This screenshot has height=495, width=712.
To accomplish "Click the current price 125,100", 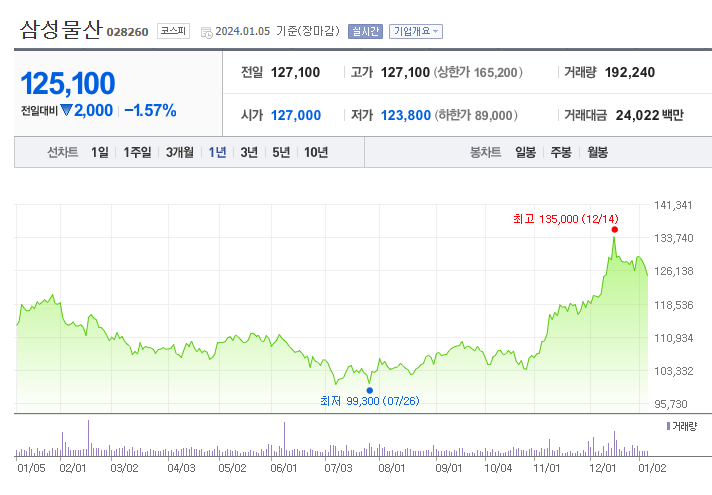I will click(x=68, y=84).
